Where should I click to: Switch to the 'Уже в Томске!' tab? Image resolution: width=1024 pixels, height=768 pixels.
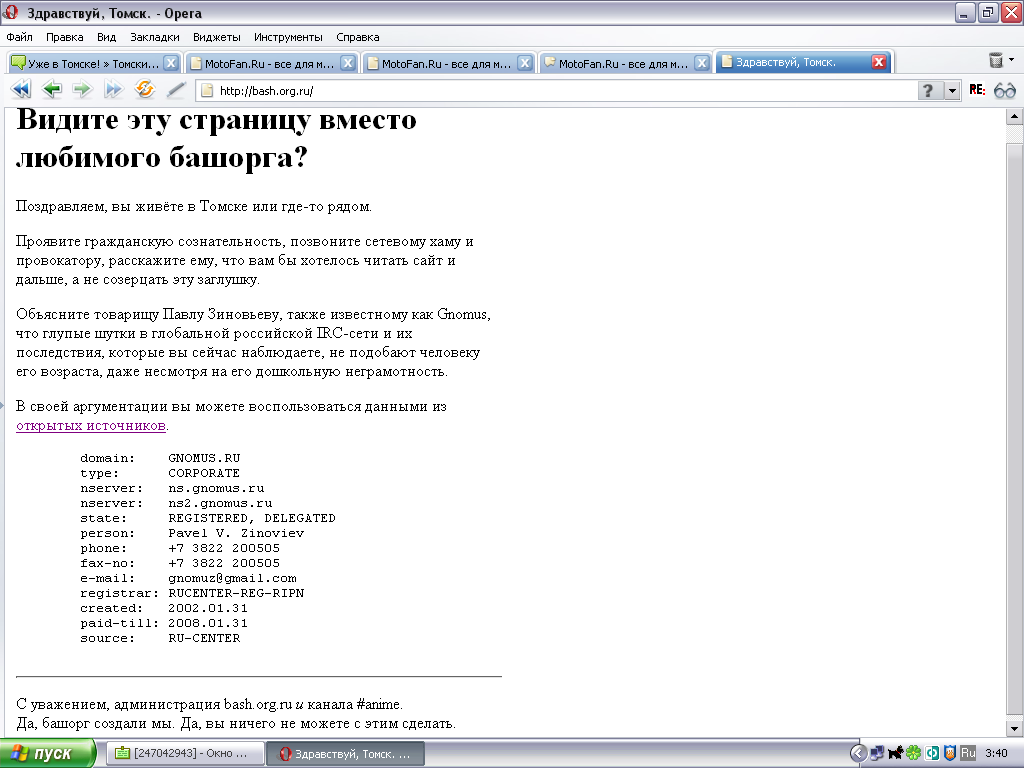94,63
